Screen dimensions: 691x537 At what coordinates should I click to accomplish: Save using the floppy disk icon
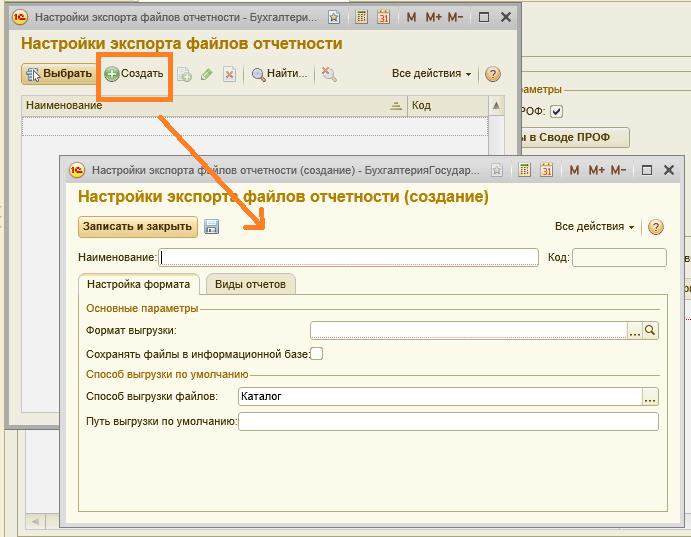coord(212,227)
